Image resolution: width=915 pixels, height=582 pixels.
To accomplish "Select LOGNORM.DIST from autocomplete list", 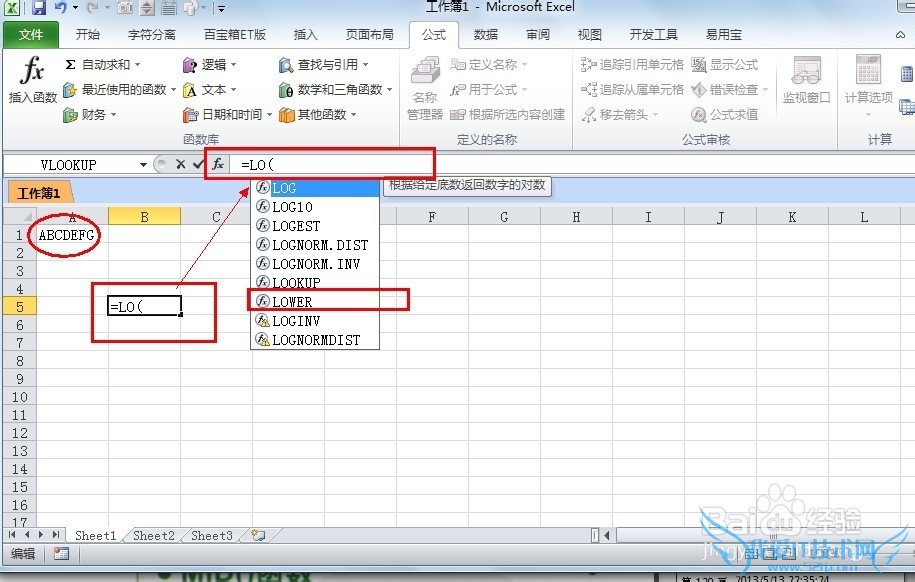I will click(315, 245).
